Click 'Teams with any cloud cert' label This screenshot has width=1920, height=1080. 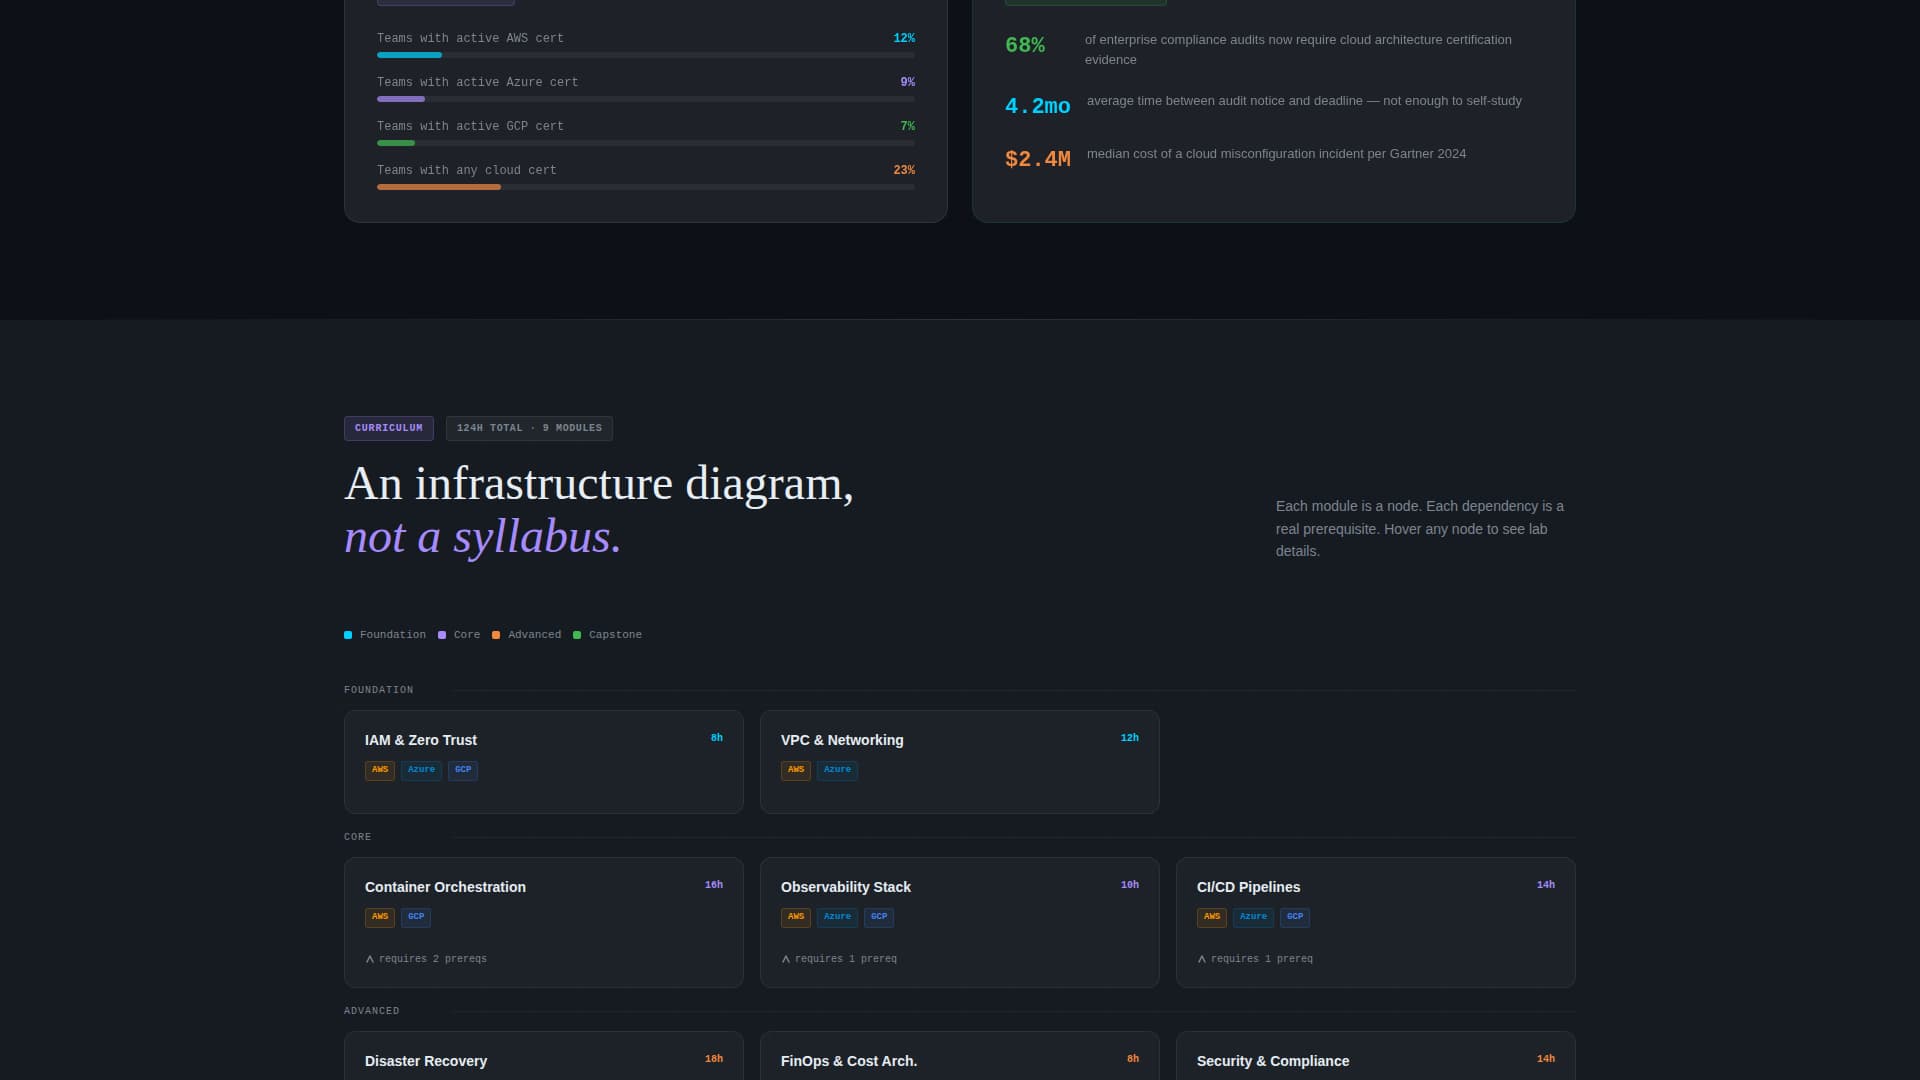click(467, 170)
